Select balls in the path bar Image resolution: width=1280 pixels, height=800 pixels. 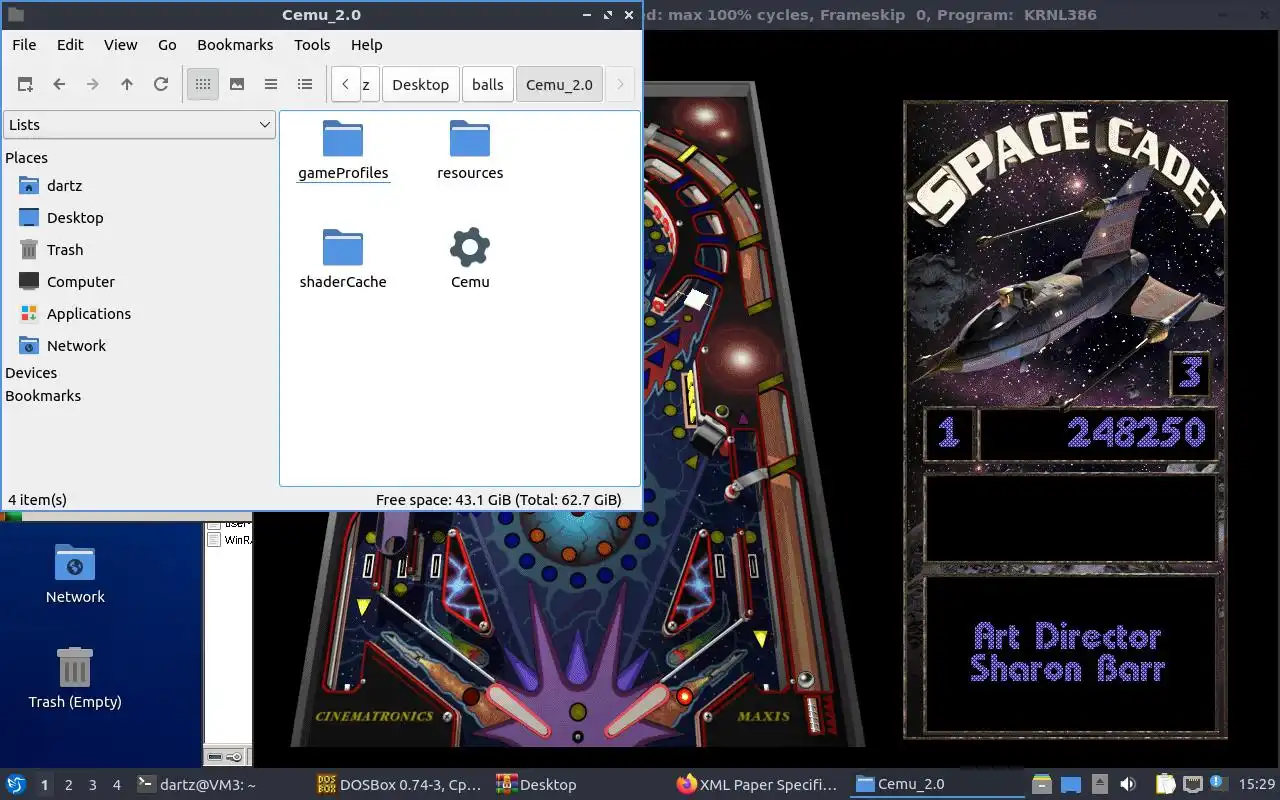[x=488, y=85]
